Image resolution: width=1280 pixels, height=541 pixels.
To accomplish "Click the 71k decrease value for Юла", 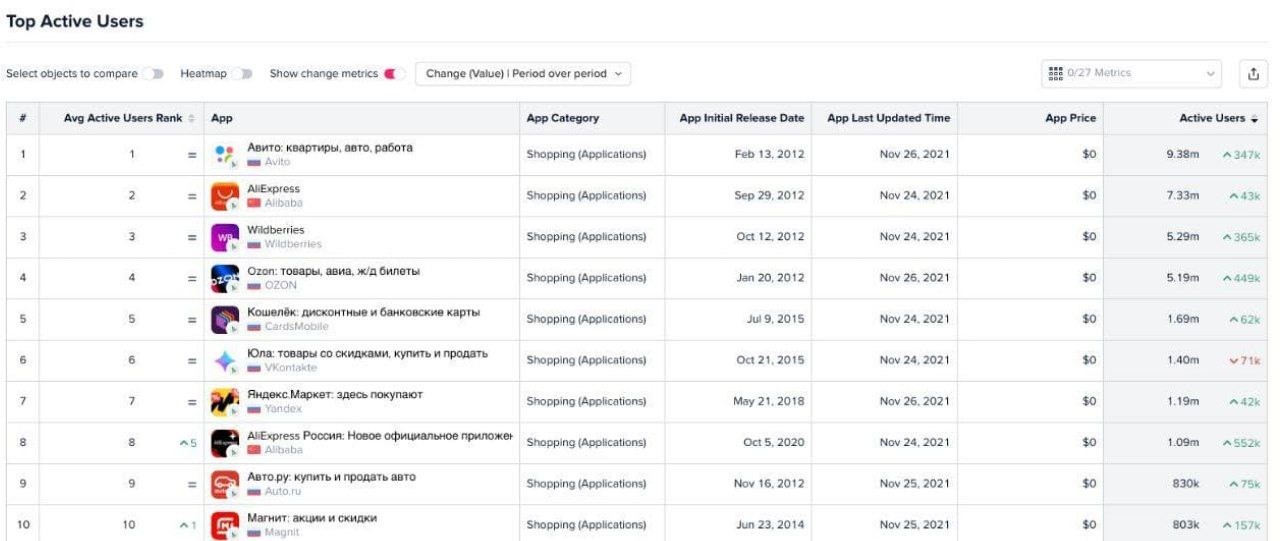I will 1245,360.
